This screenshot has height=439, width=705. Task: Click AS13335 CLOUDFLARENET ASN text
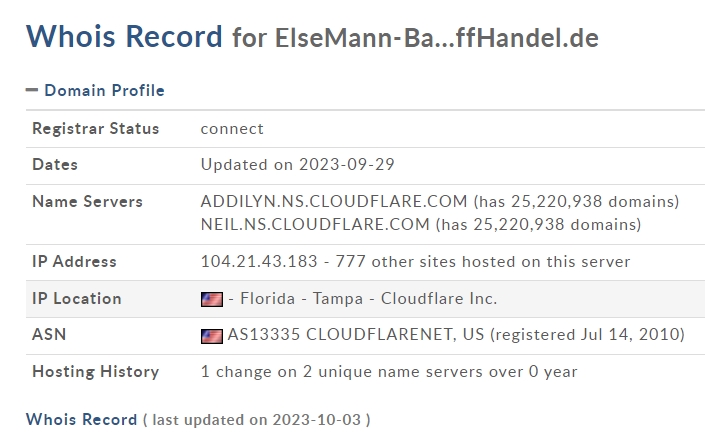coord(356,335)
